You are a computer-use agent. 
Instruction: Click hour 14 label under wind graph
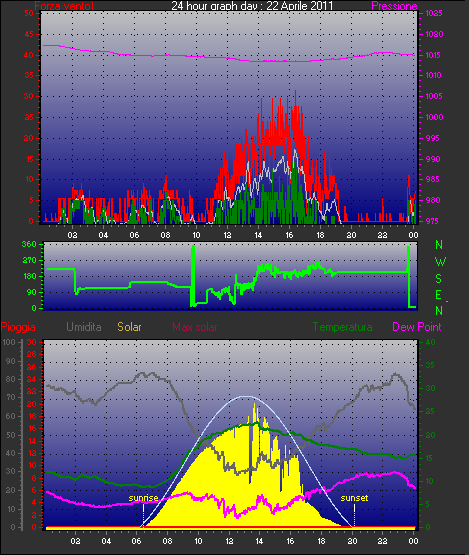point(258,235)
